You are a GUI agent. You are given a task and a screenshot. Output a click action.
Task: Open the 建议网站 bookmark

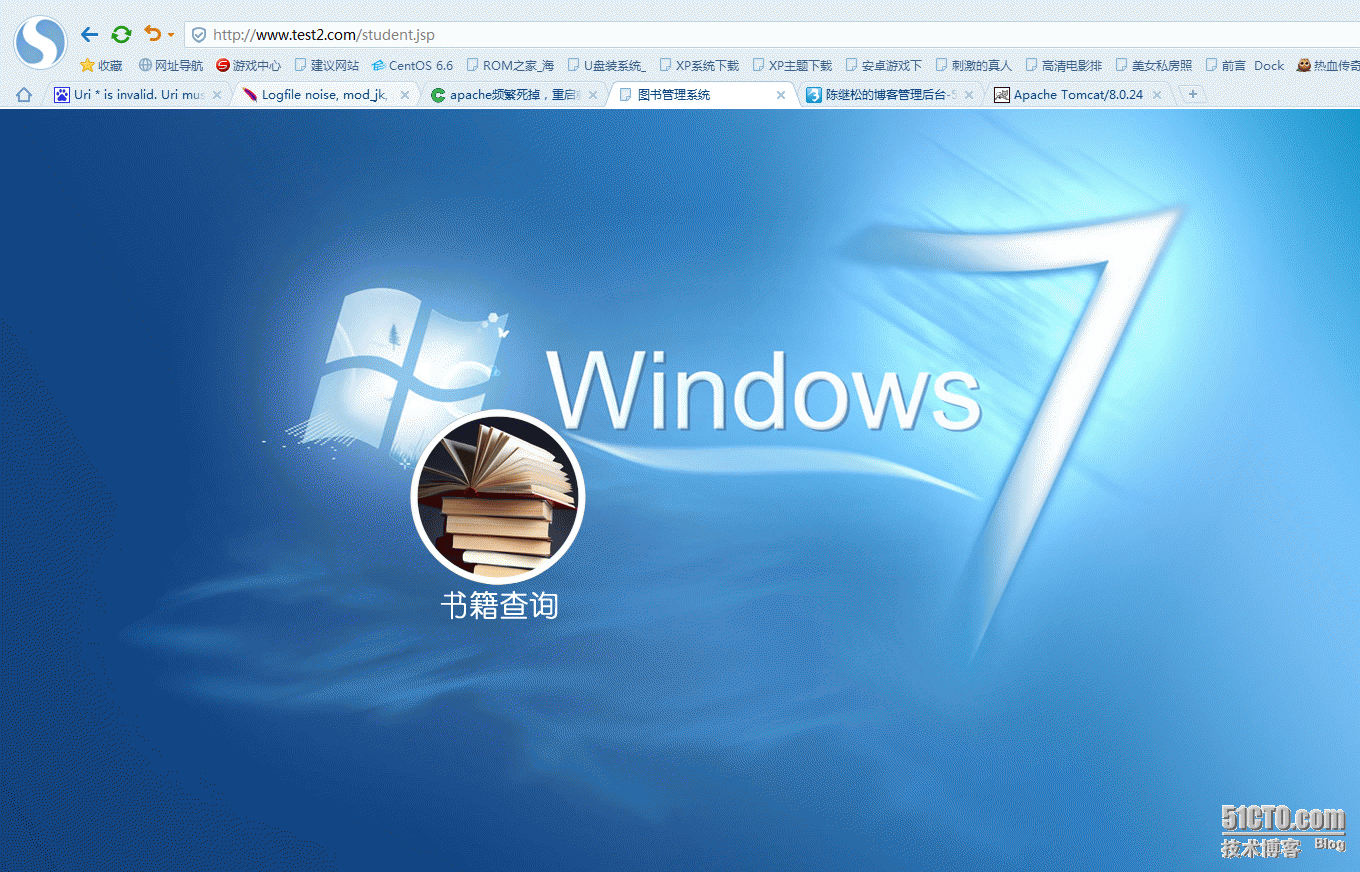(x=327, y=65)
